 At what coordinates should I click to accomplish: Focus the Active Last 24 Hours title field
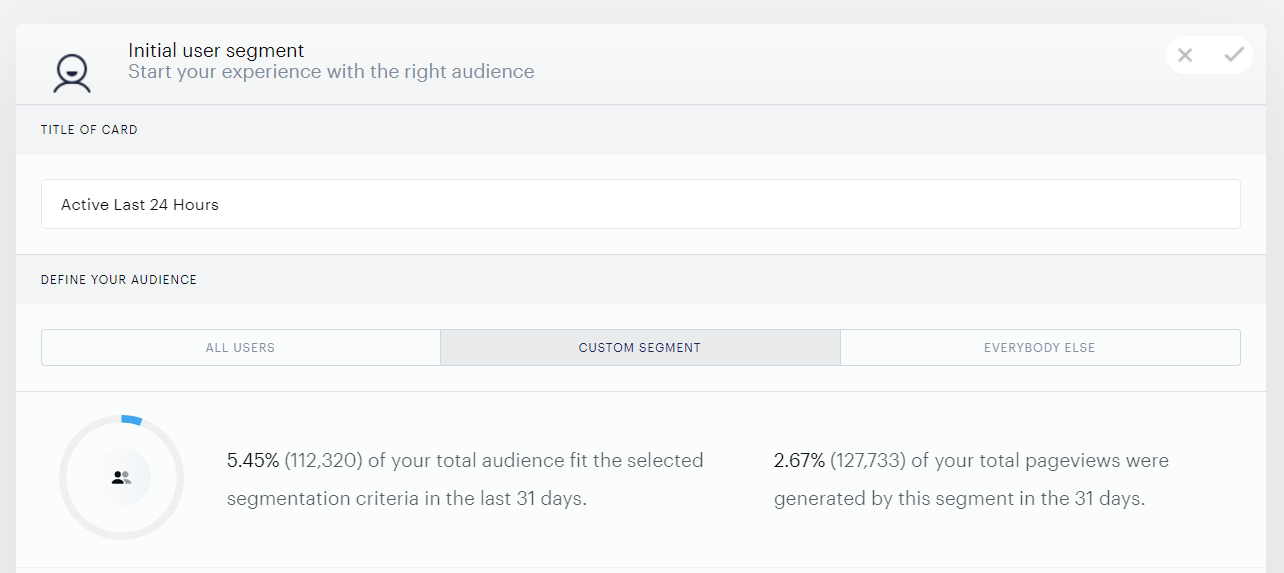[x=640, y=204]
